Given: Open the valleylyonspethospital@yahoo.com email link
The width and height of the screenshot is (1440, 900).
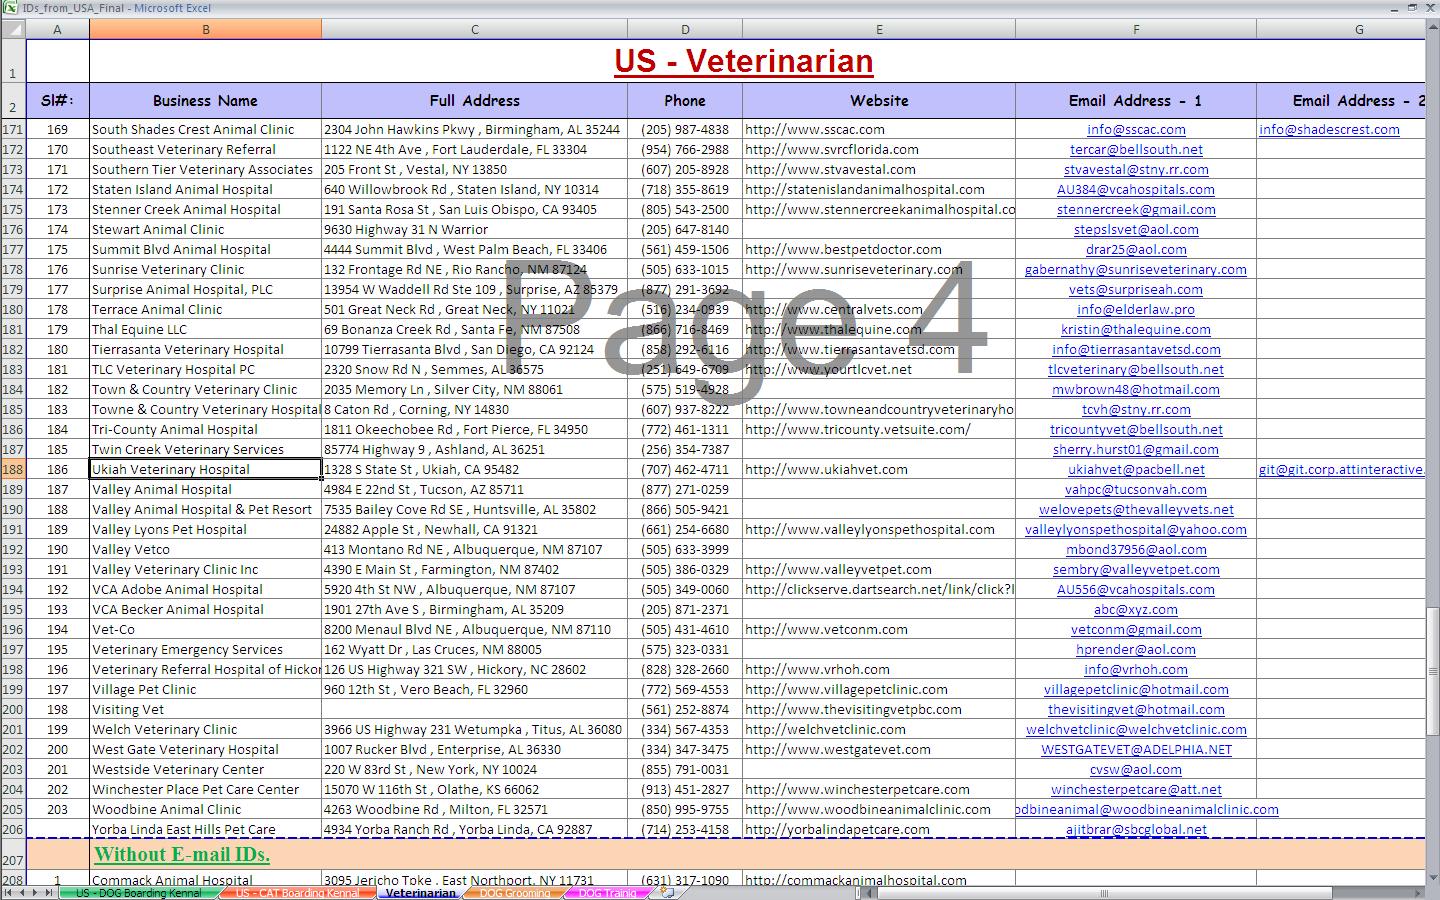Looking at the screenshot, I should [1136, 529].
